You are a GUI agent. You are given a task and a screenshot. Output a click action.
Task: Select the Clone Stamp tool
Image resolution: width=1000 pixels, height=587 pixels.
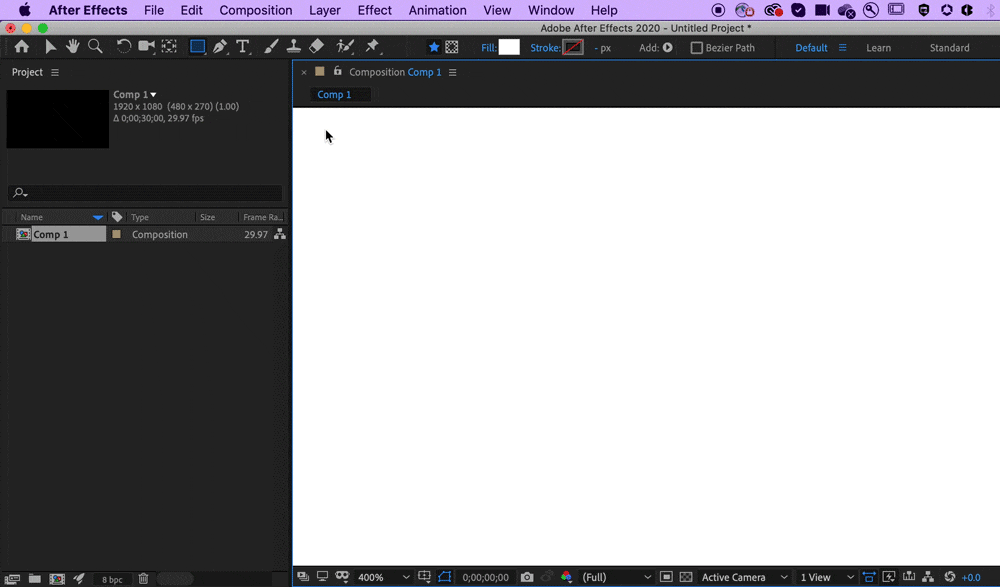[293, 46]
